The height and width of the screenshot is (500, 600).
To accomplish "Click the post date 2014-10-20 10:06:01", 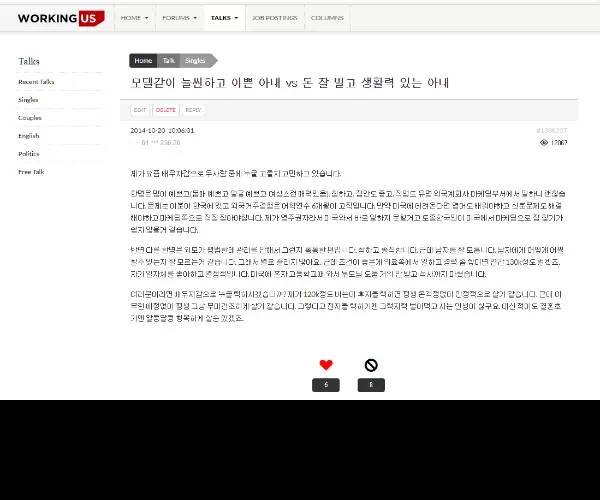I will (x=162, y=130).
